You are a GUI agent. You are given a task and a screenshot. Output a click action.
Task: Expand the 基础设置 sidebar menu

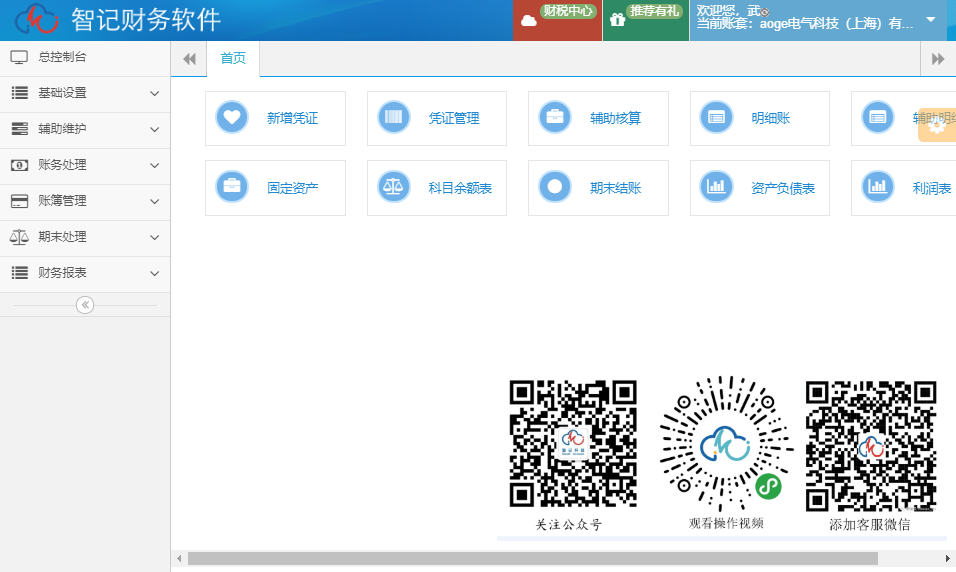click(85, 93)
